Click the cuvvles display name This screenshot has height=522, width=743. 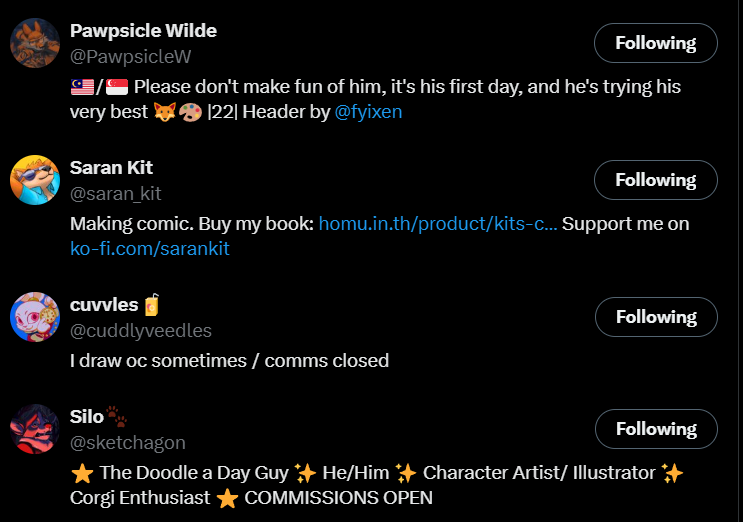coord(104,304)
